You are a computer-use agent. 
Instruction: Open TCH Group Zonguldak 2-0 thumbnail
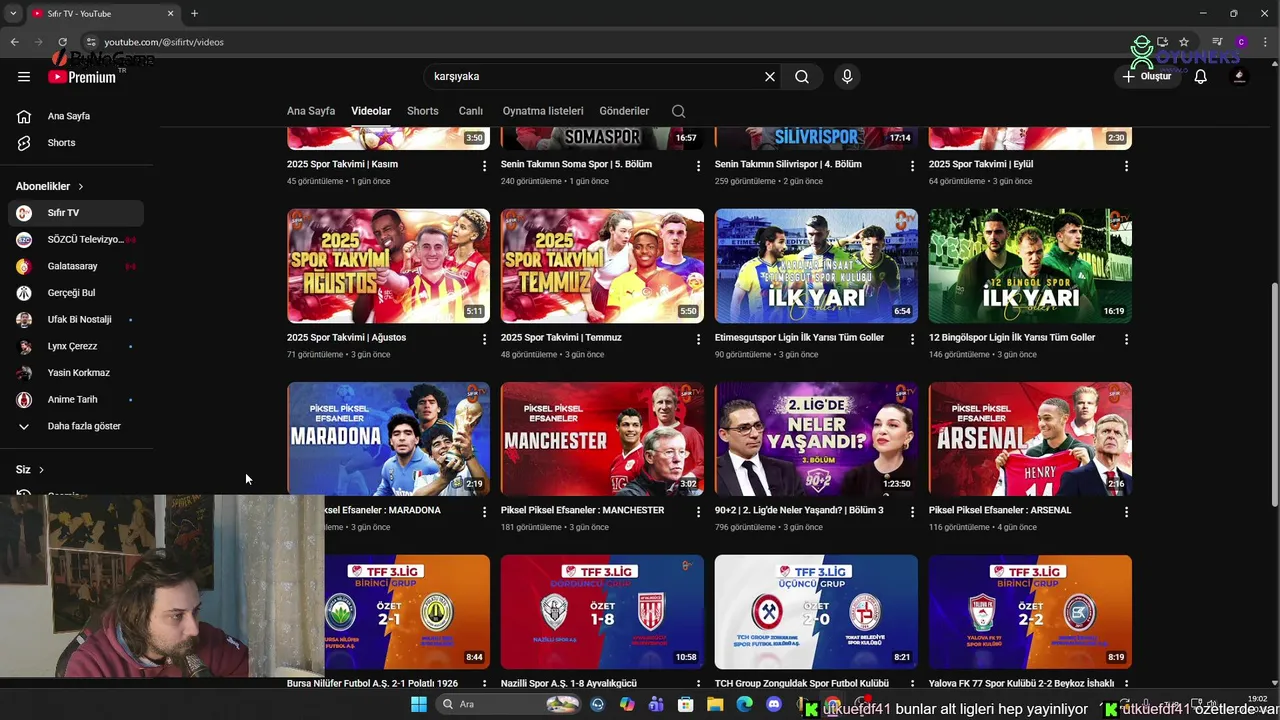tap(816, 612)
